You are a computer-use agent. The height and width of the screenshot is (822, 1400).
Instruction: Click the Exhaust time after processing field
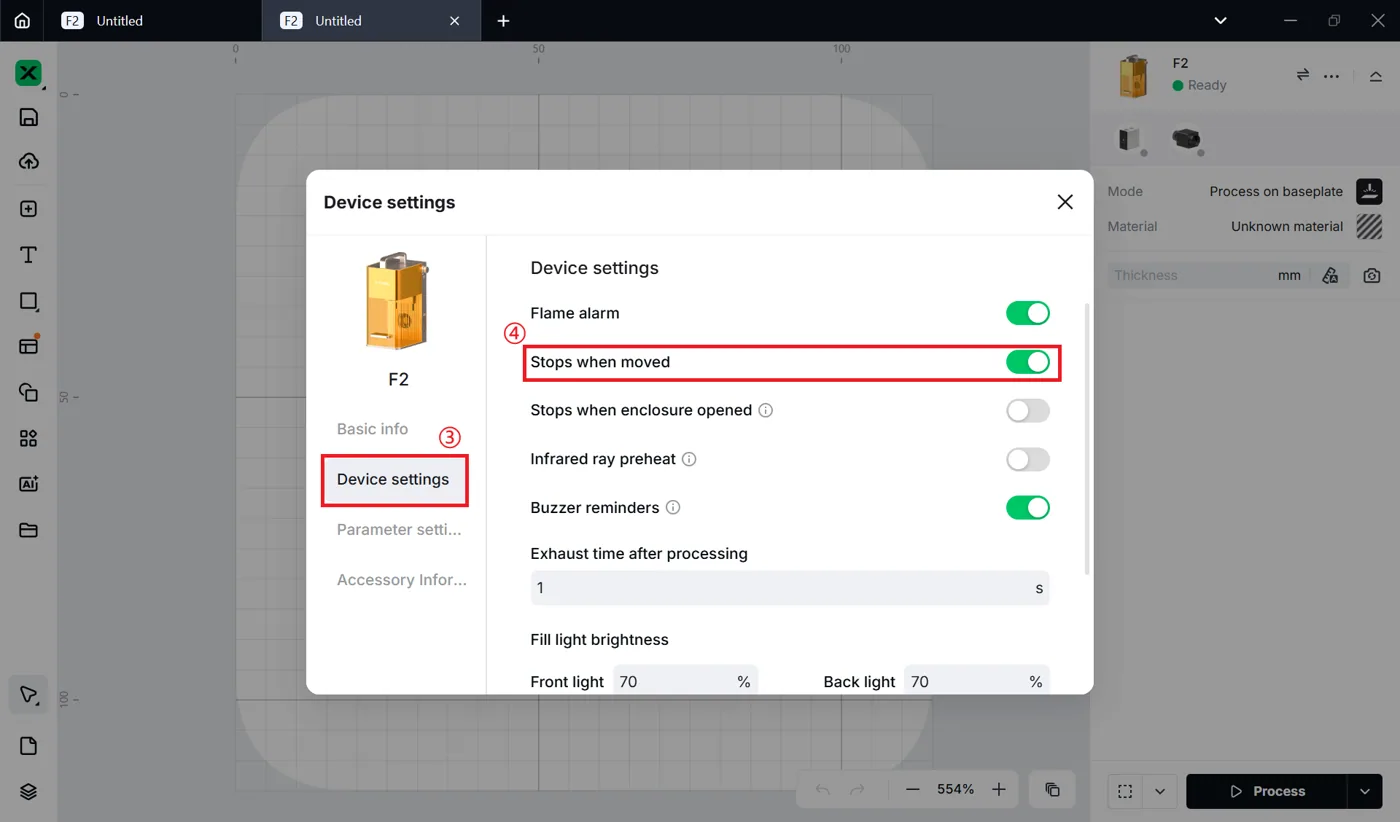coord(790,588)
